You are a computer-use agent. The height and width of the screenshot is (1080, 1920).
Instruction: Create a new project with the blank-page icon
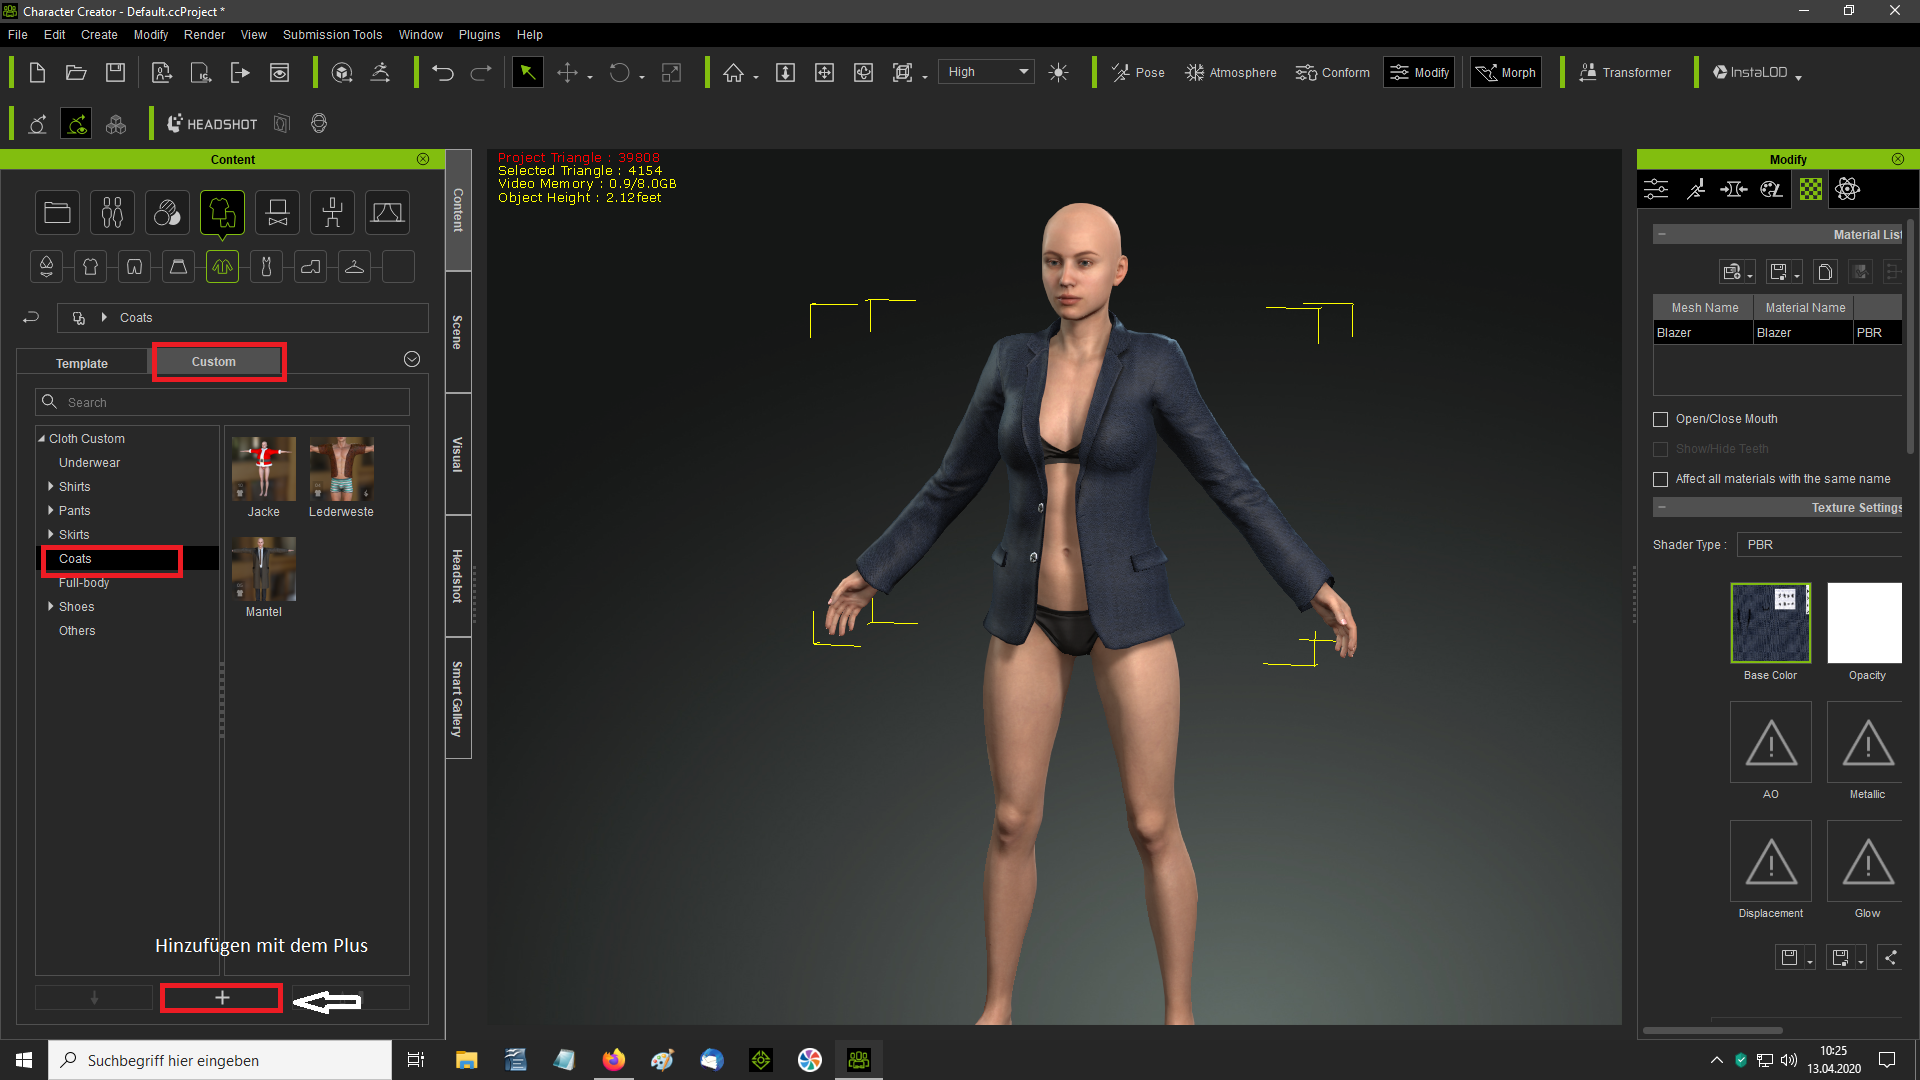pos(37,72)
